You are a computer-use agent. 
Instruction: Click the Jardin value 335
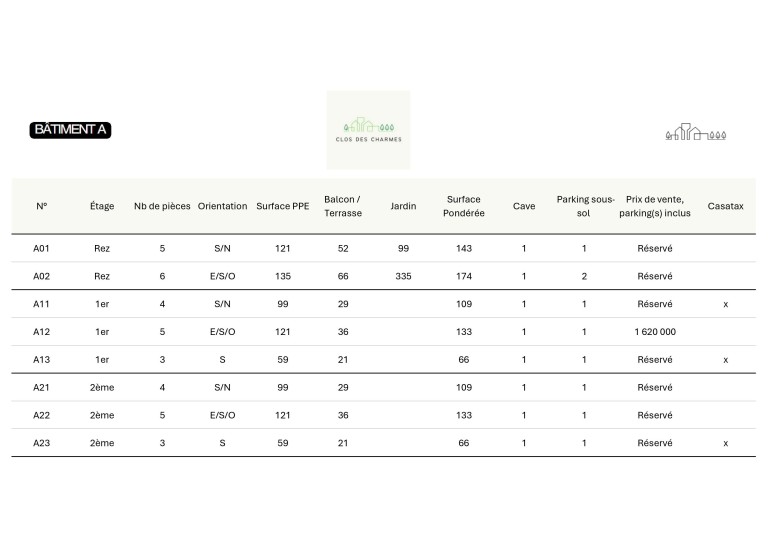tap(403, 276)
